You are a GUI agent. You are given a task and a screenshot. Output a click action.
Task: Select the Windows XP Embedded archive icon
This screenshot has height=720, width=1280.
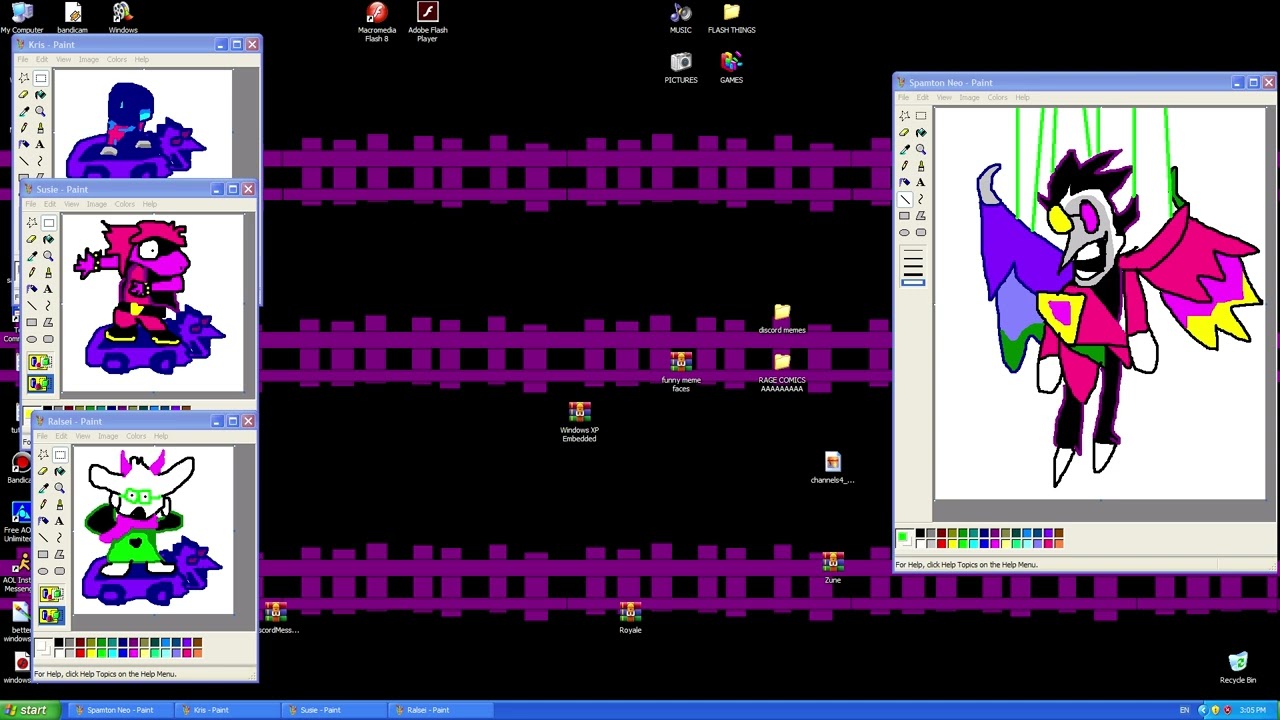(579, 422)
